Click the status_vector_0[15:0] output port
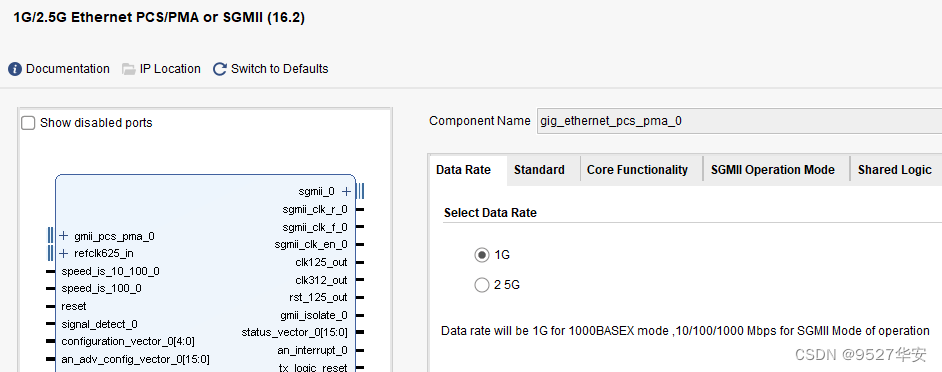Image resolution: width=942 pixels, height=372 pixels. (294, 332)
